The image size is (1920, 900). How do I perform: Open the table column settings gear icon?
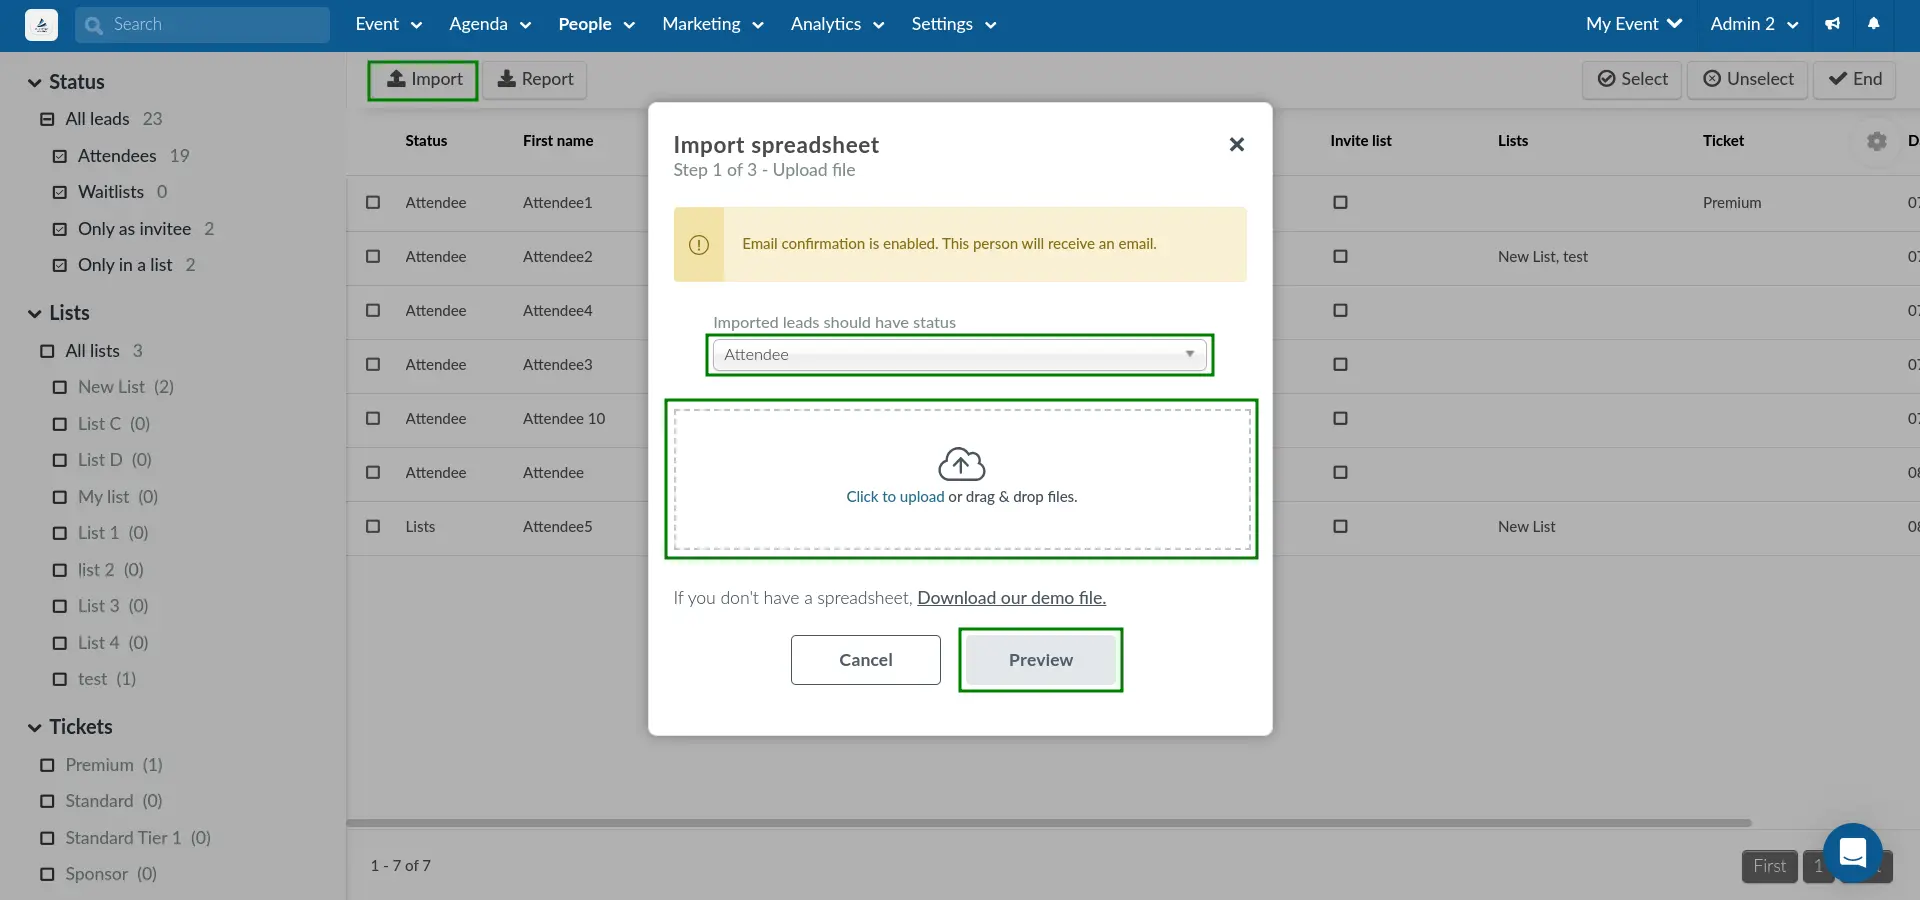(1877, 141)
